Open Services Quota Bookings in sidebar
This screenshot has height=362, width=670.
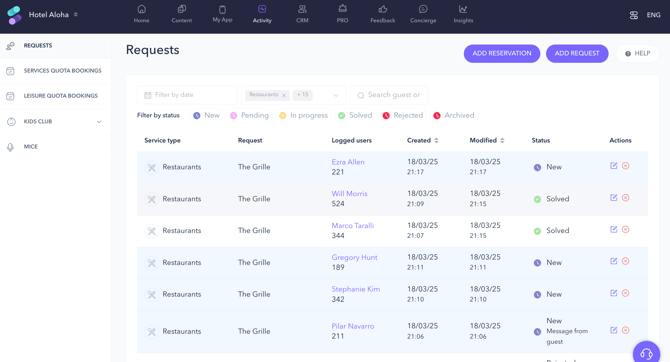click(56, 71)
